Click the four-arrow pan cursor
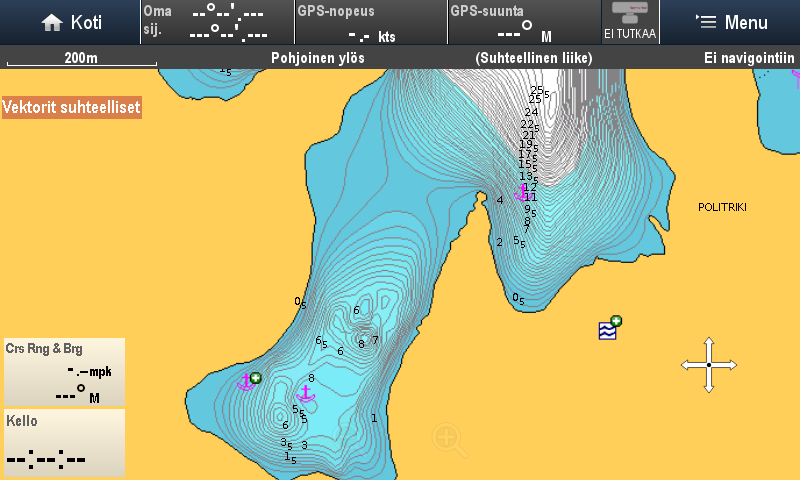The height and width of the screenshot is (480, 800). coord(708,364)
